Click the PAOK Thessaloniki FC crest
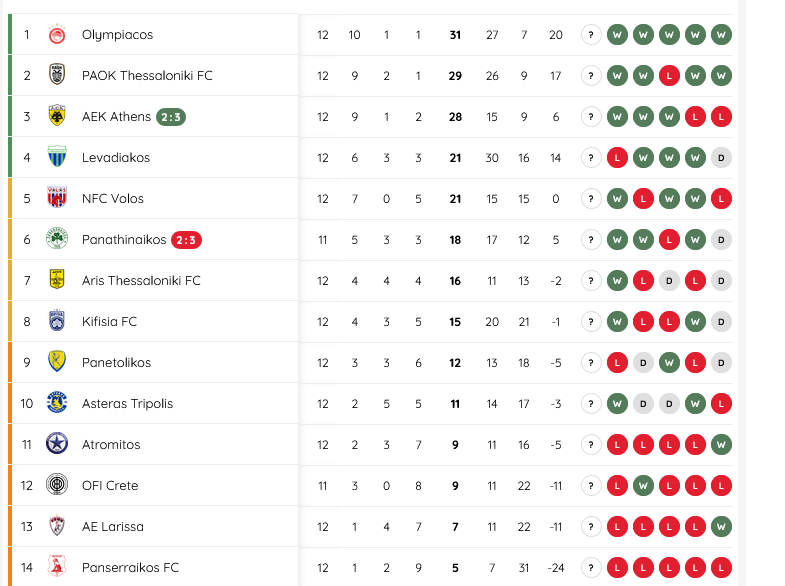This screenshot has width=785, height=586. (x=57, y=76)
